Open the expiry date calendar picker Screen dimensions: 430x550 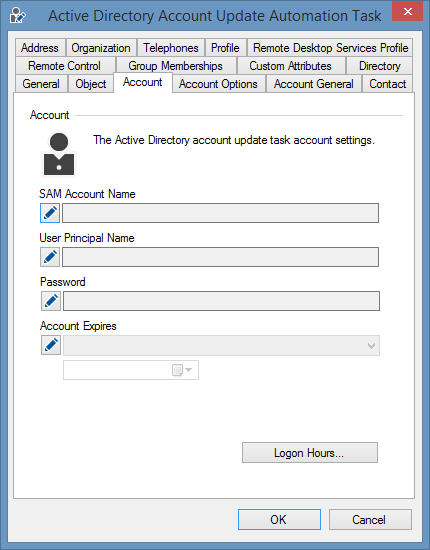pyautogui.click(x=182, y=370)
